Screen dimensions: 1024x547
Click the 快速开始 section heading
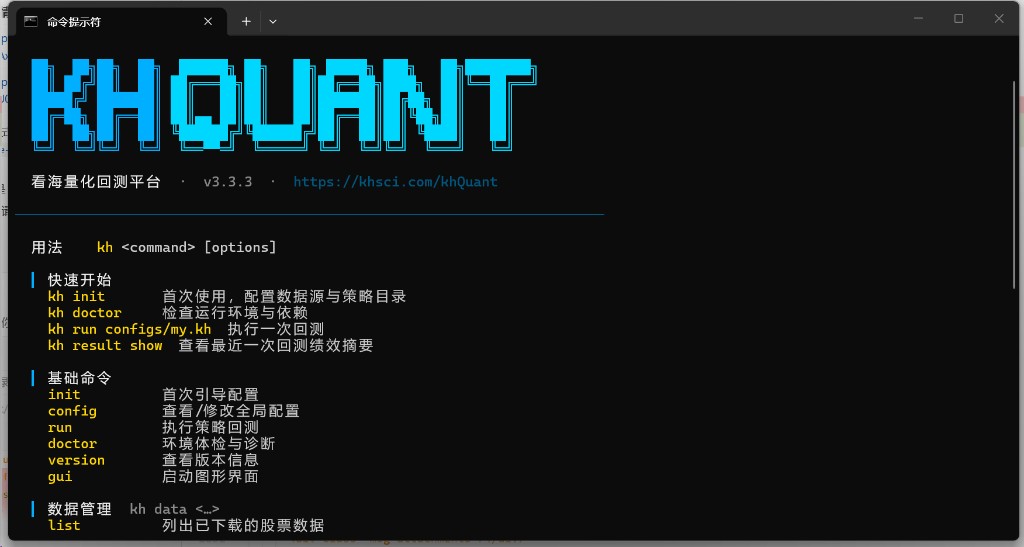[x=80, y=280]
